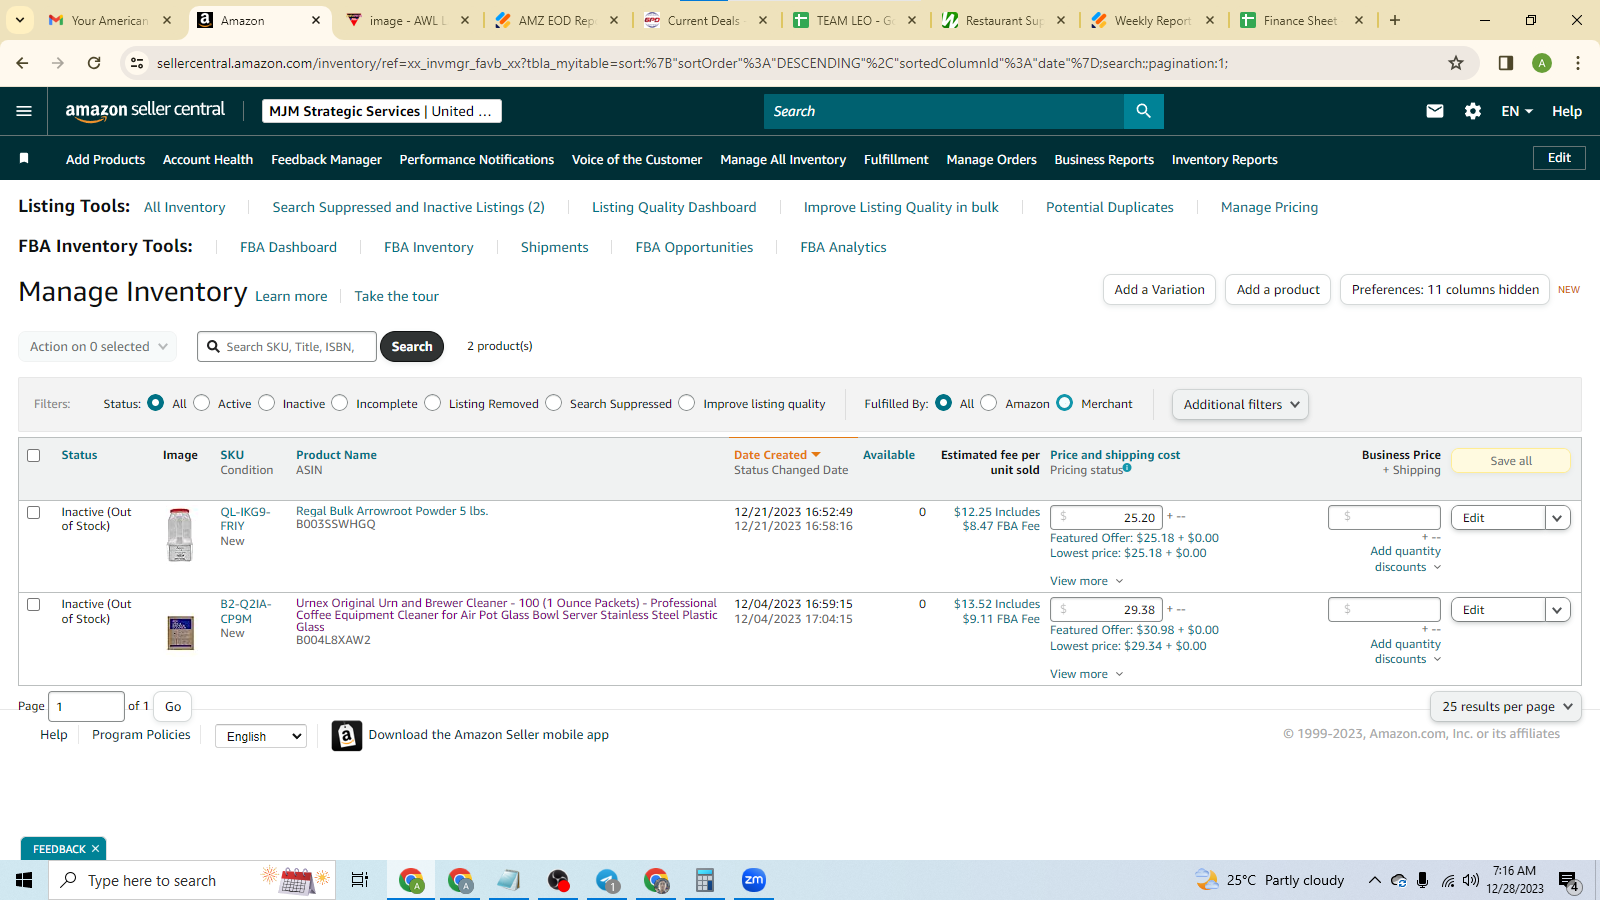1600x900 pixels.
Task: Open Listing Quality Dashboard link
Action: pyautogui.click(x=674, y=207)
